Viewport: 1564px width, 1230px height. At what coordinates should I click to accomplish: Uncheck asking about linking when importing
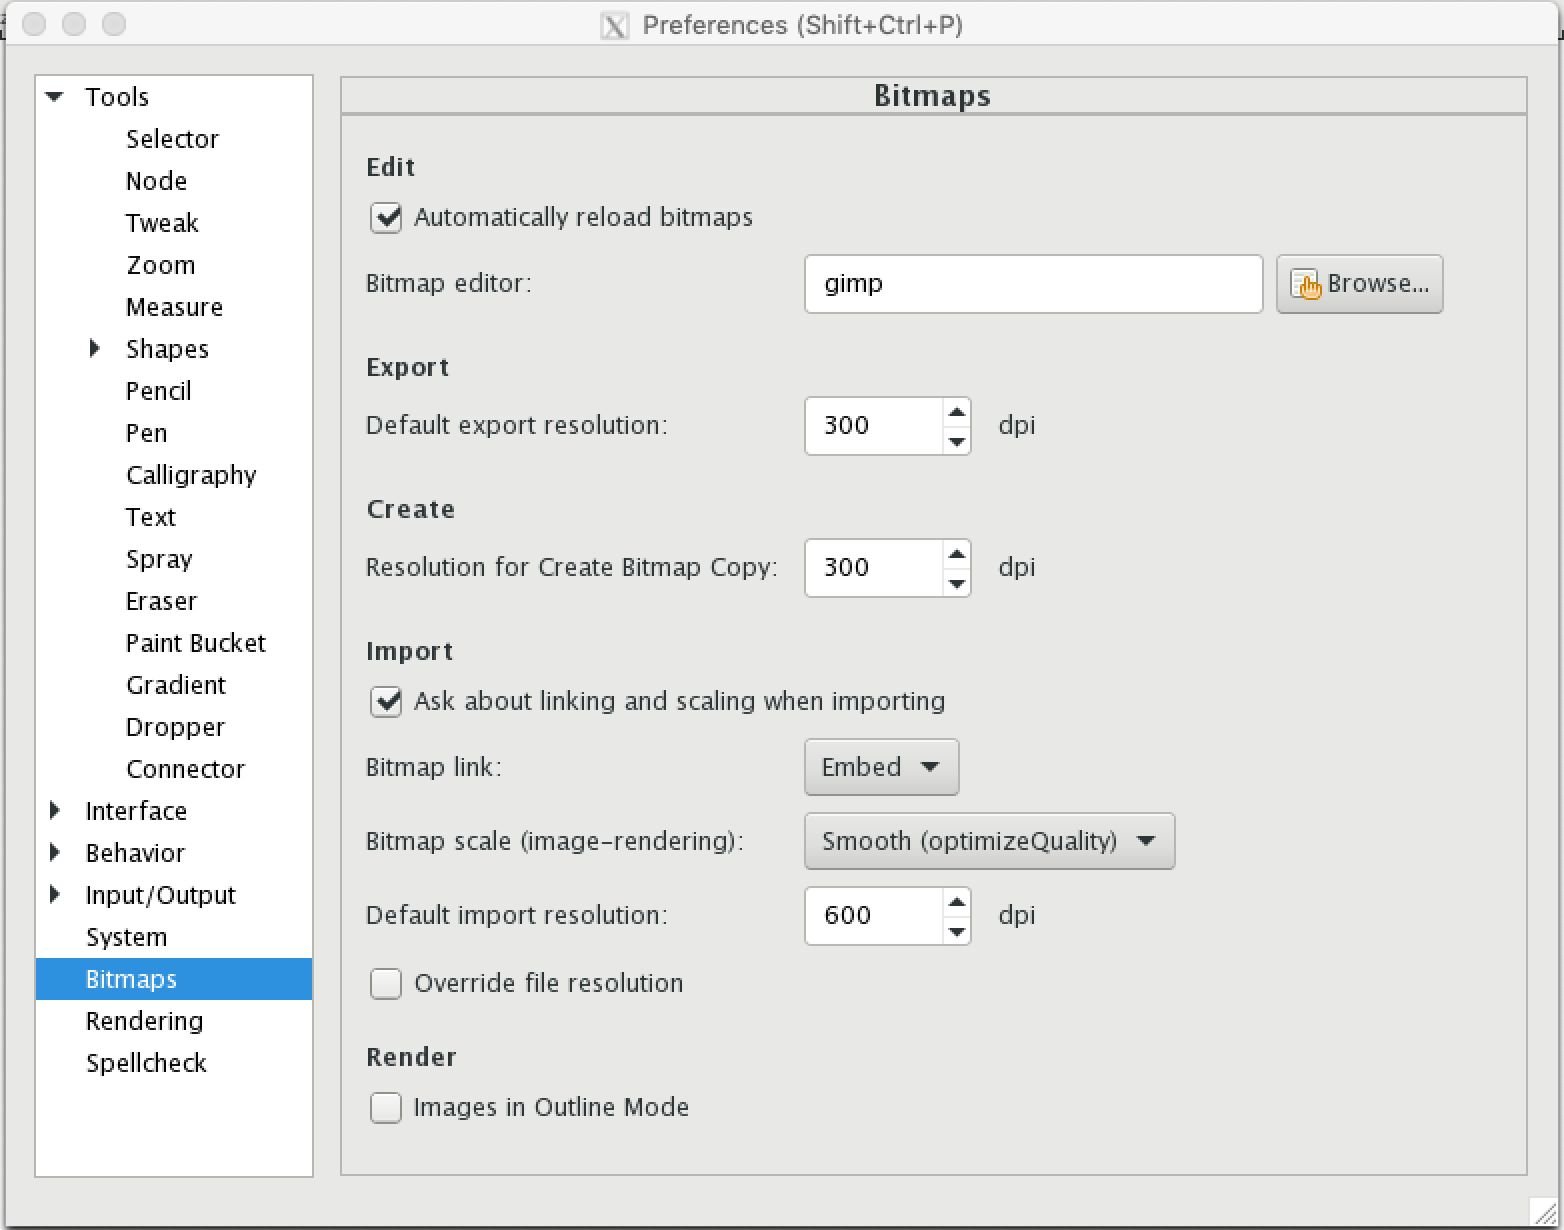(x=386, y=702)
